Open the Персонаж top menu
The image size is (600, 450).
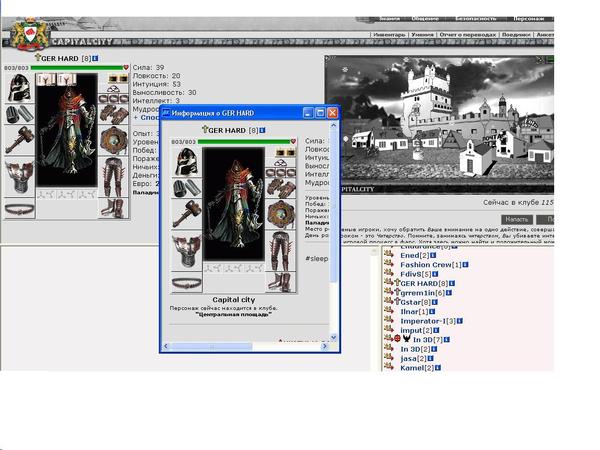tap(528, 18)
